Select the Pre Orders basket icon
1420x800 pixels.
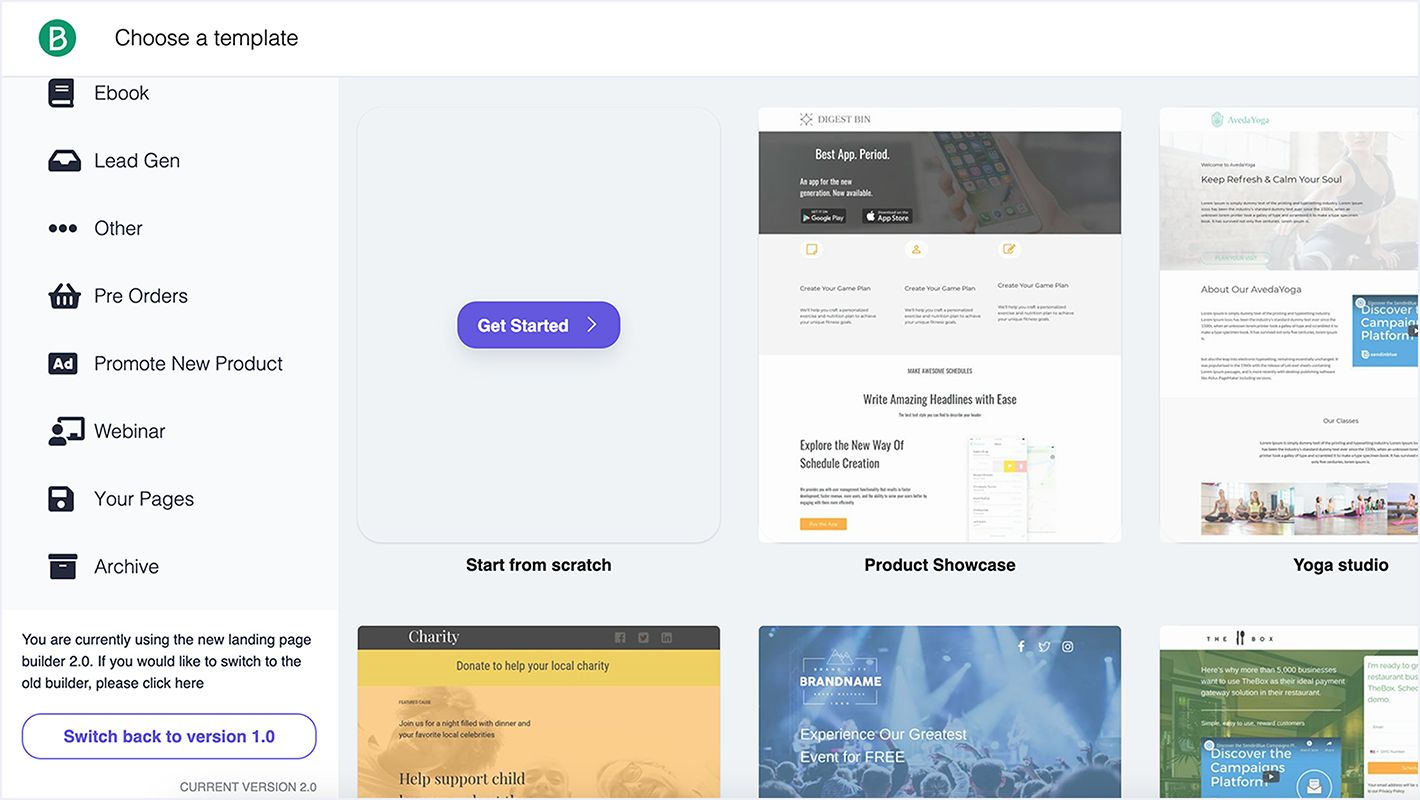pos(64,296)
